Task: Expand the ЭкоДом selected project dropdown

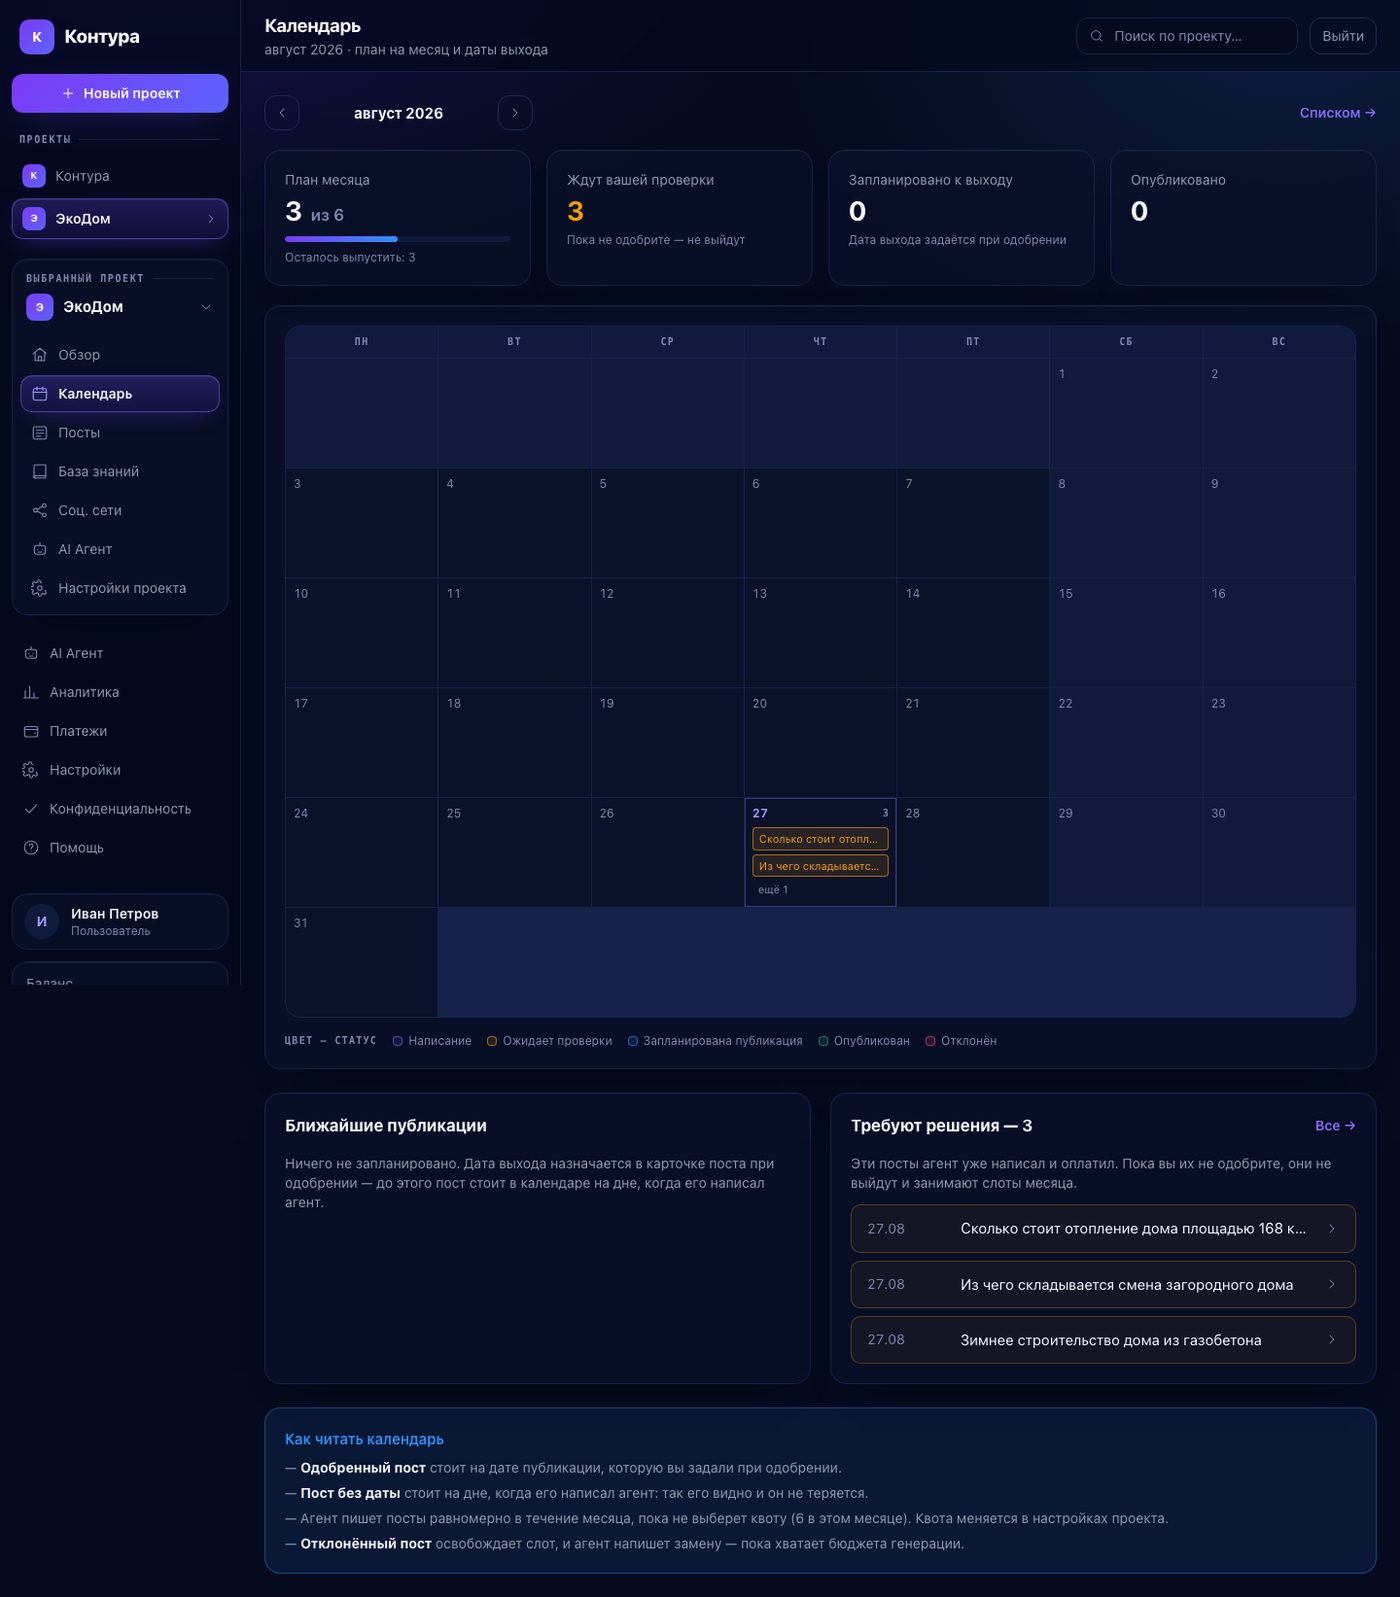Action: click(x=206, y=307)
